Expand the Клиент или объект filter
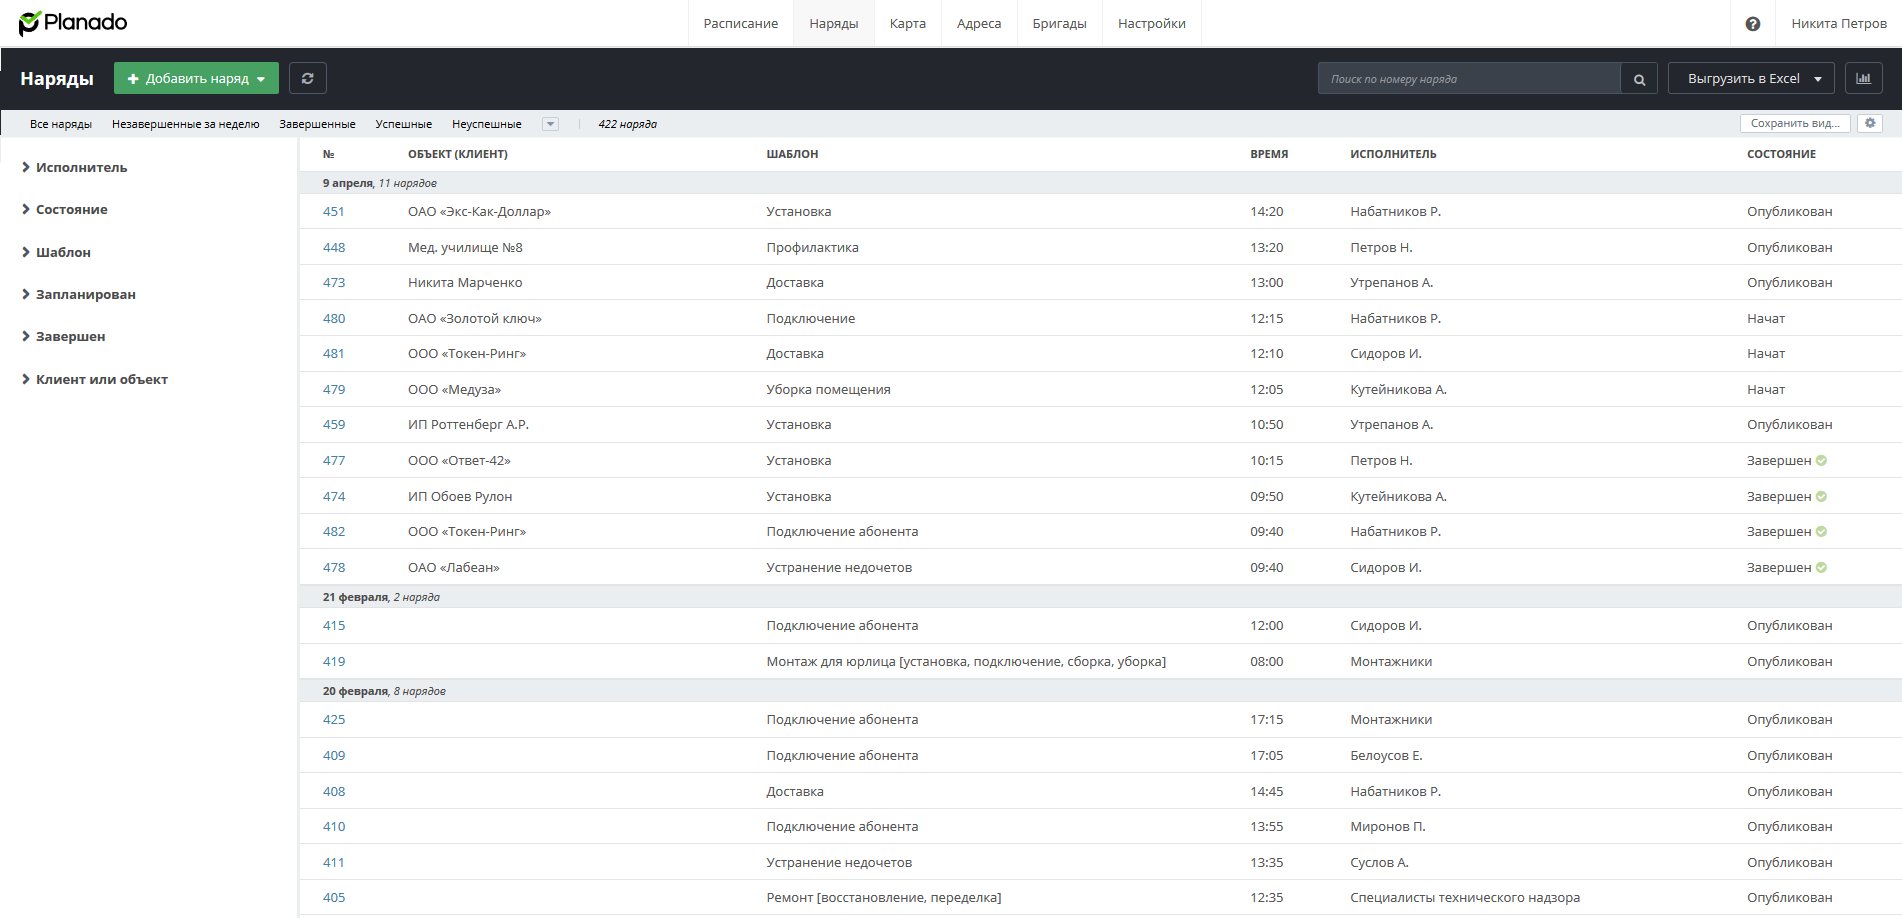The height and width of the screenshot is (918, 1902). tap(101, 380)
